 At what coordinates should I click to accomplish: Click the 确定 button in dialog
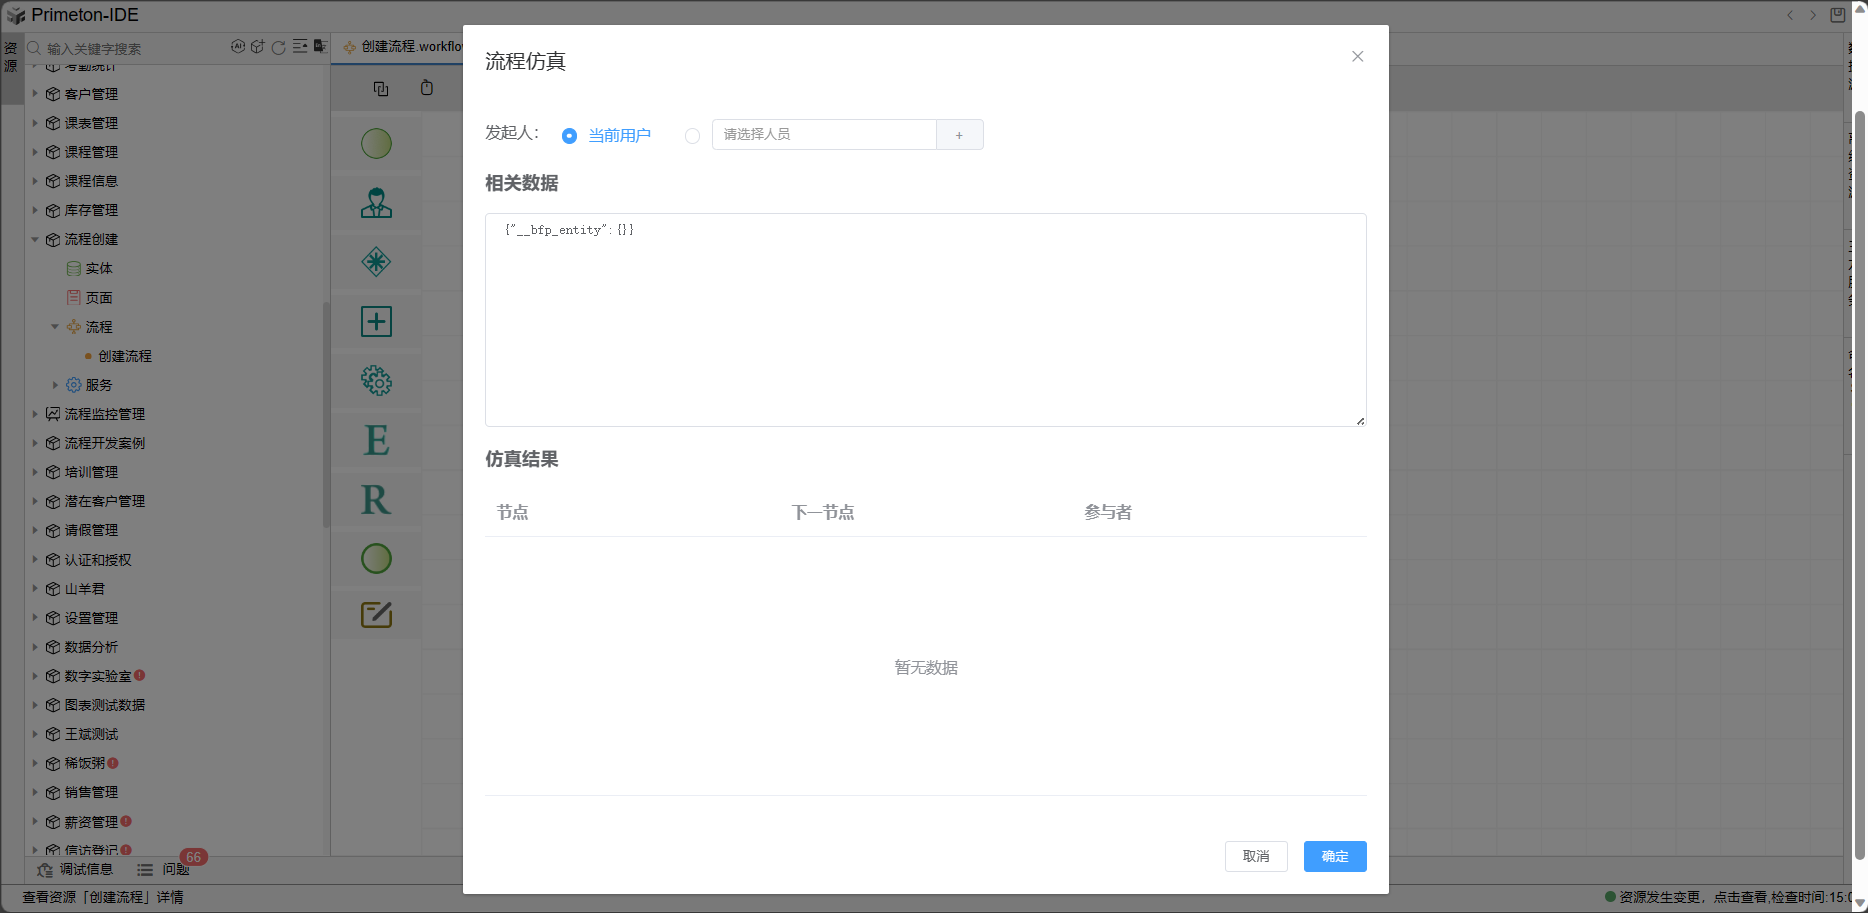(x=1334, y=856)
